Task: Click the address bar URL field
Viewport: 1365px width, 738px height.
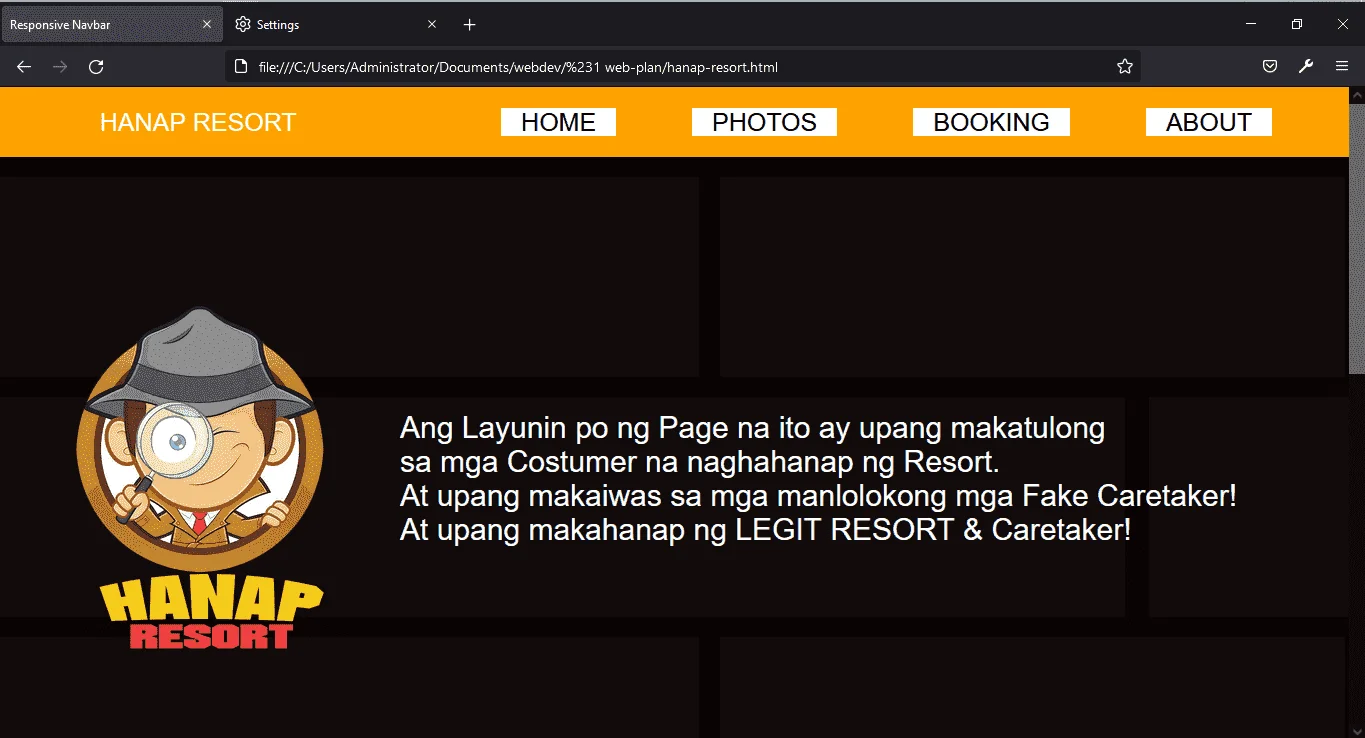Action: click(x=682, y=67)
